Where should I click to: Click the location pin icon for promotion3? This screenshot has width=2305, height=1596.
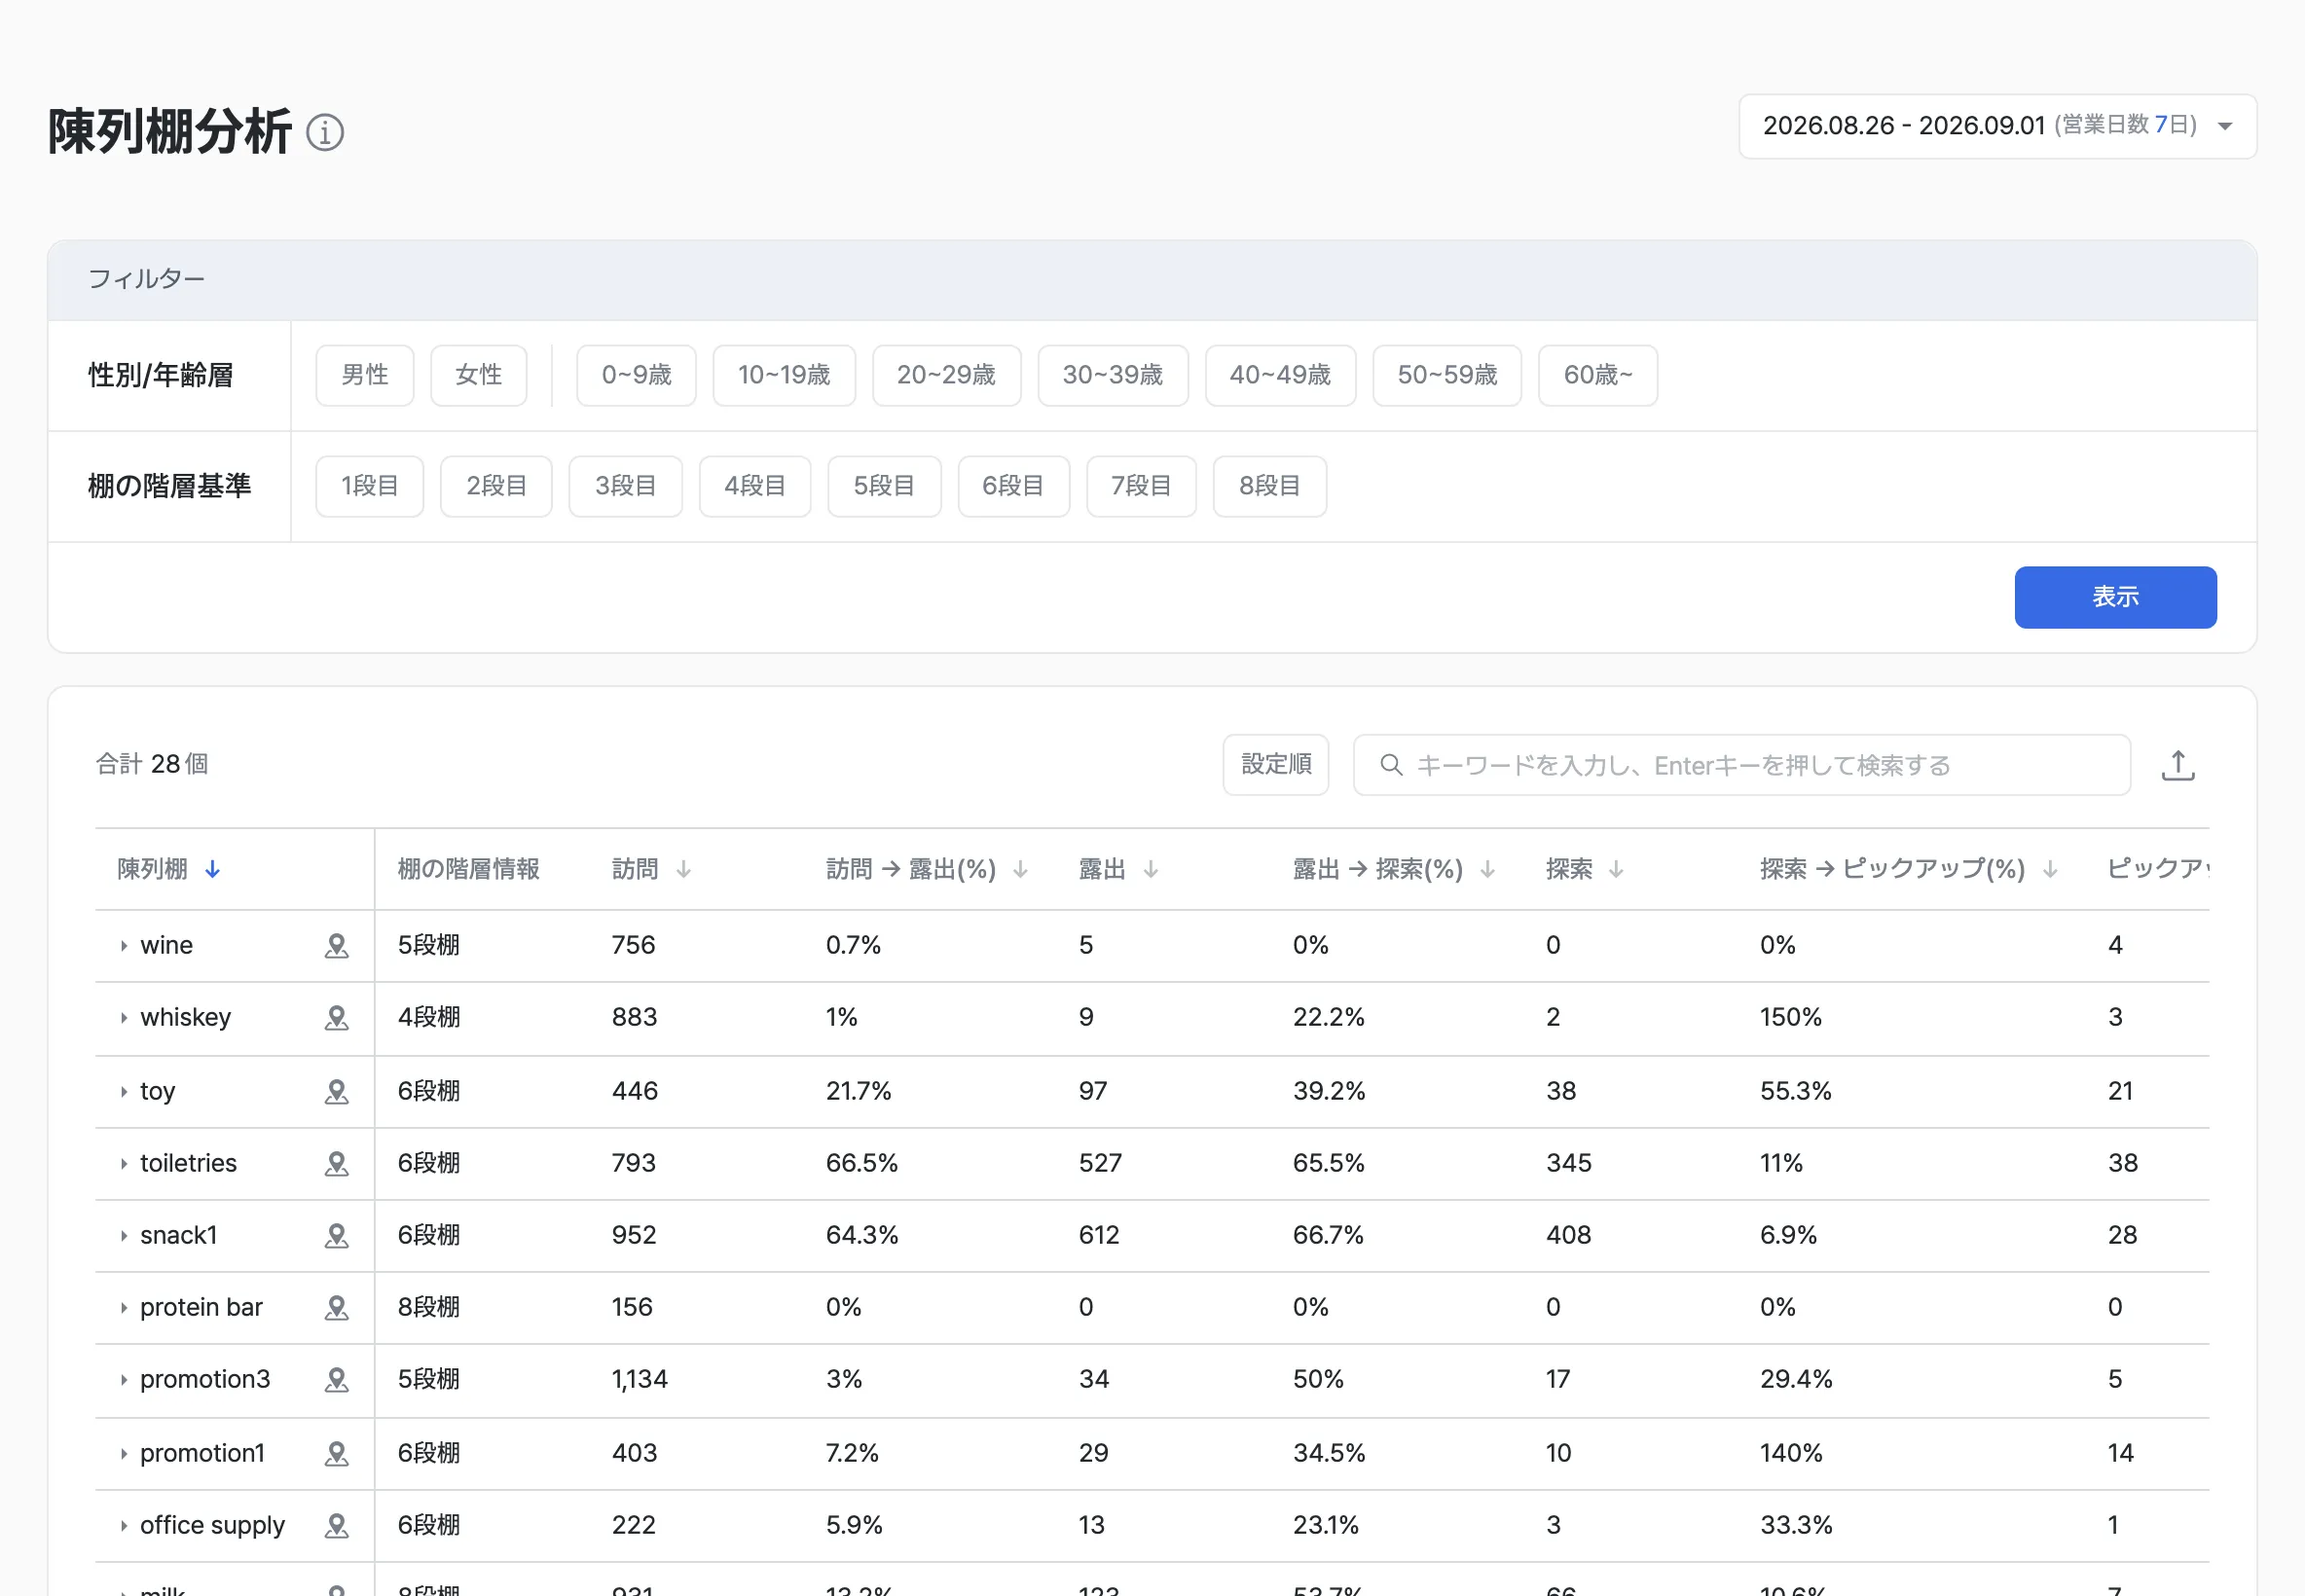point(337,1380)
